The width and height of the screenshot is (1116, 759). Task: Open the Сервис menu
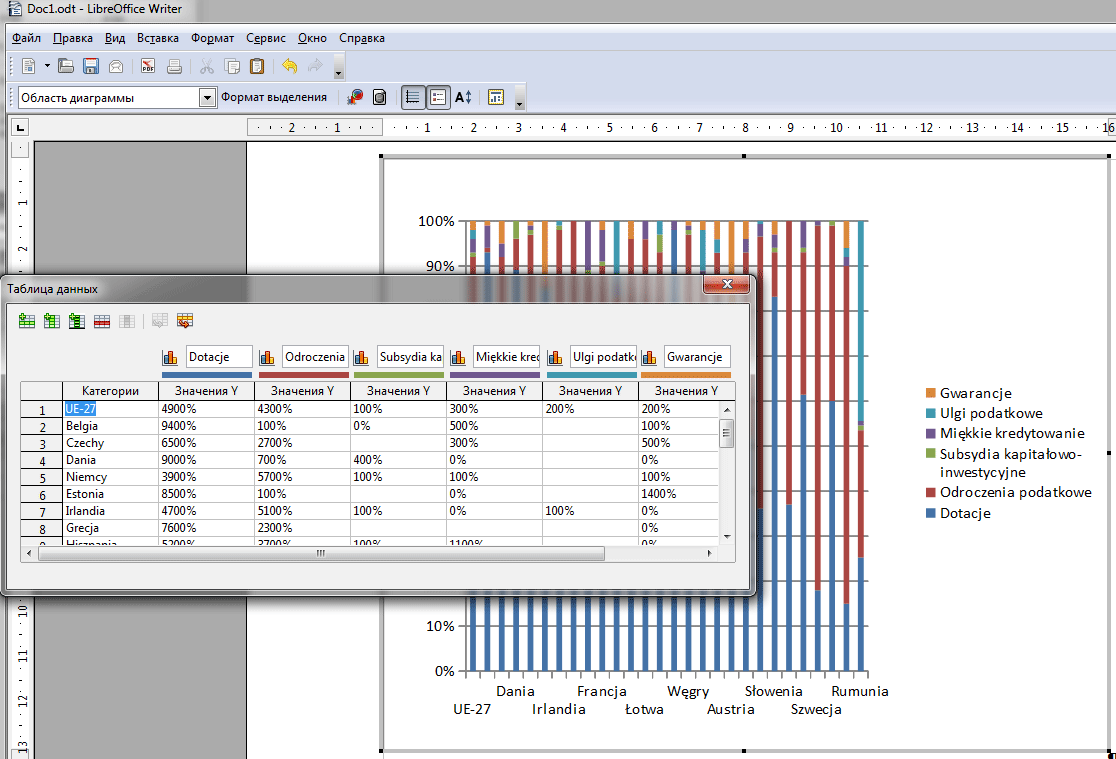coord(266,38)
